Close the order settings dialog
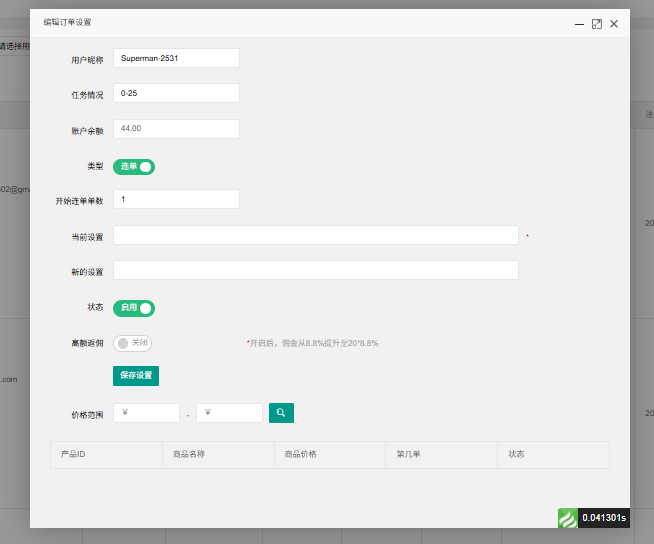The image size is (654, 544). coord(614,24)
